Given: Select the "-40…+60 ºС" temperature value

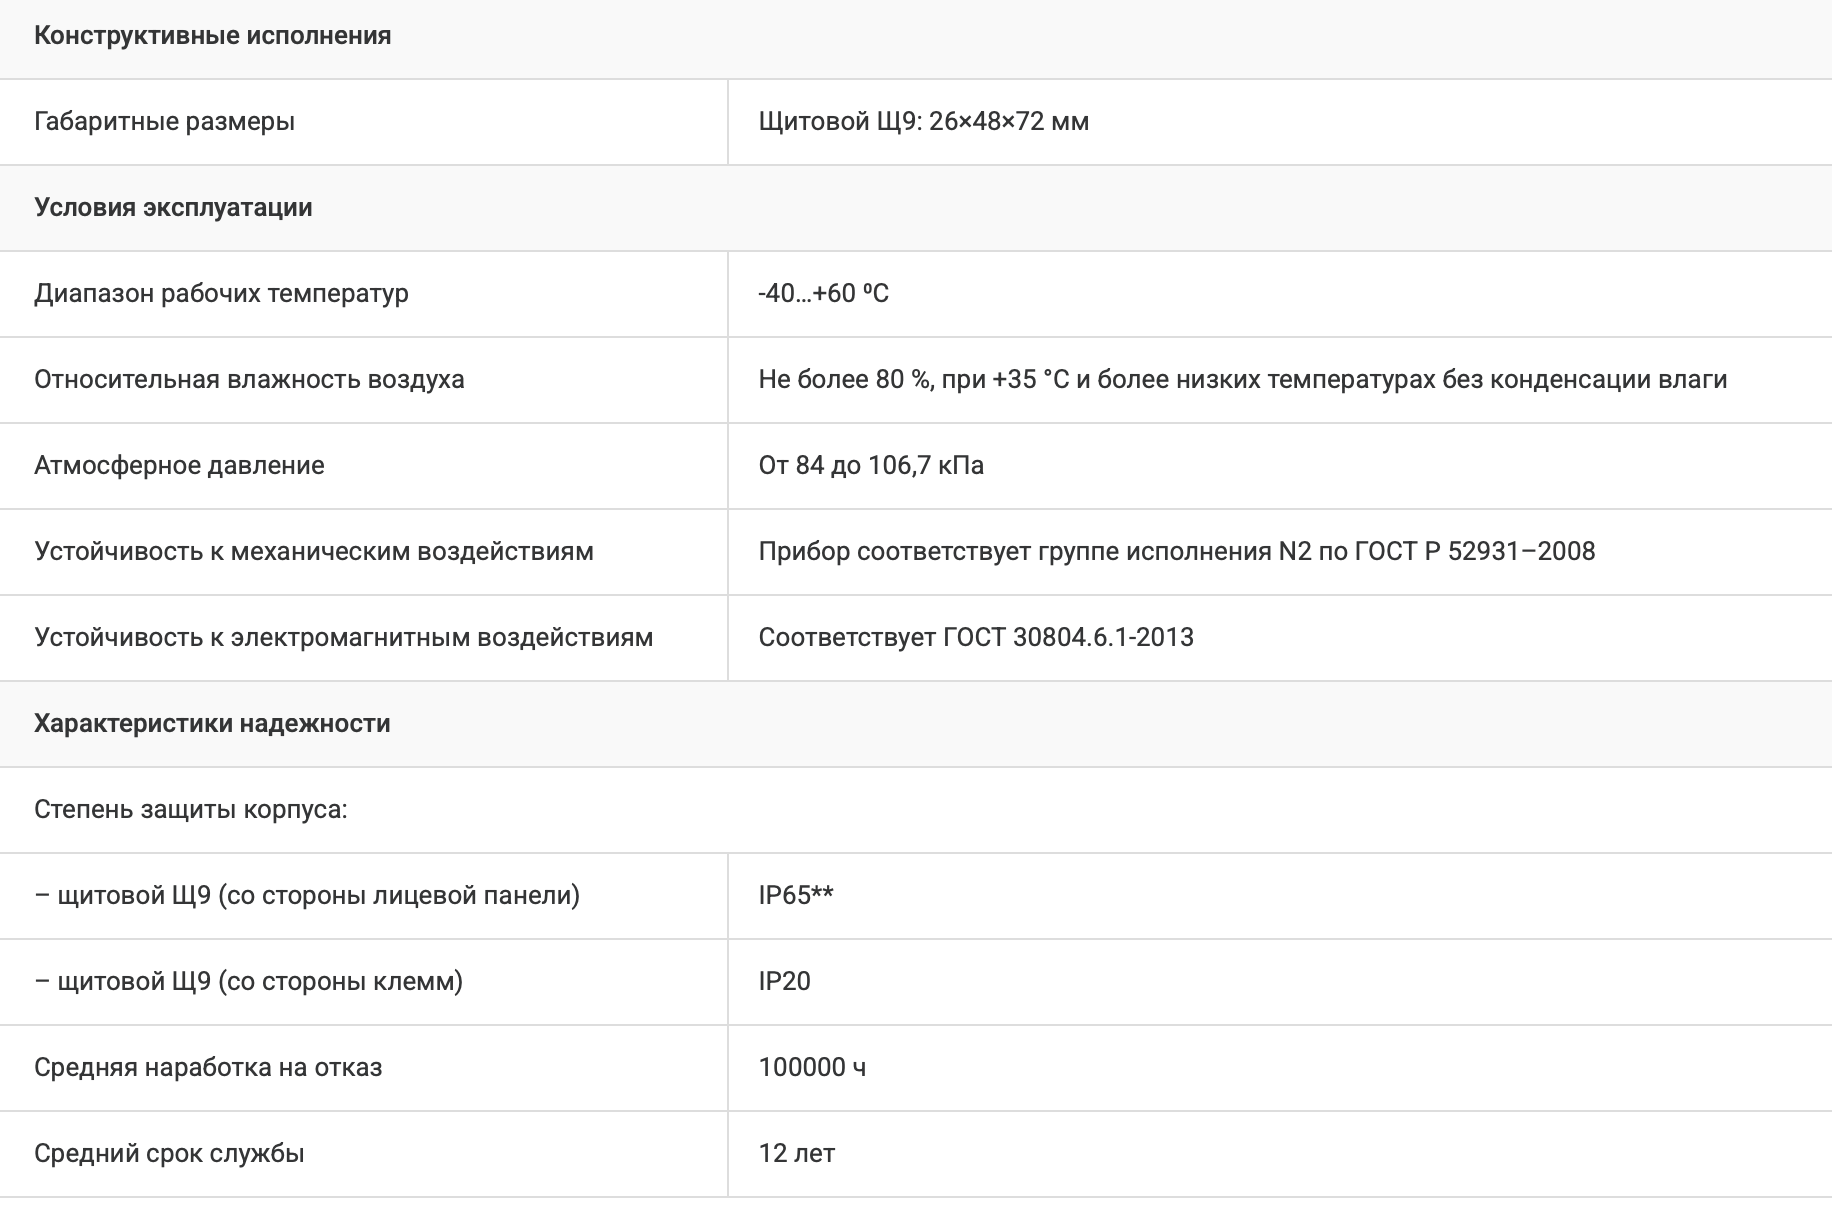Looking at the screenshot, I should point(823,294).
